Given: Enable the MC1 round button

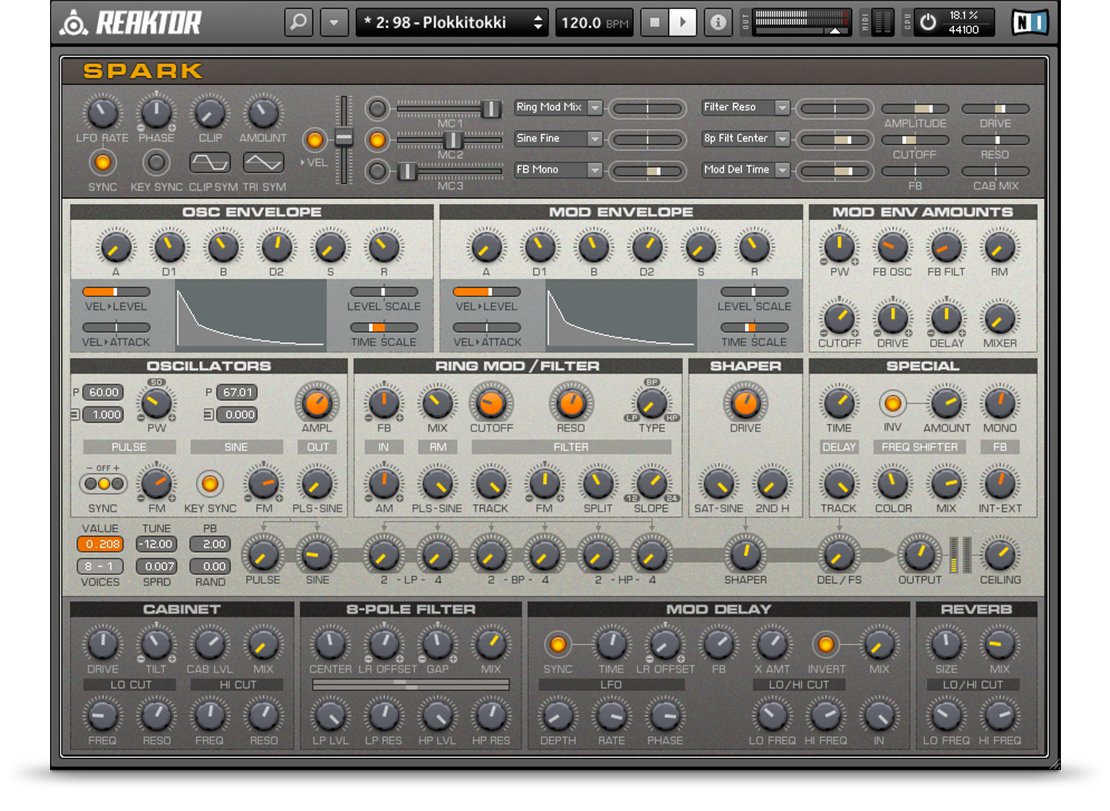Looking at the screenshot, I should 378,108.
